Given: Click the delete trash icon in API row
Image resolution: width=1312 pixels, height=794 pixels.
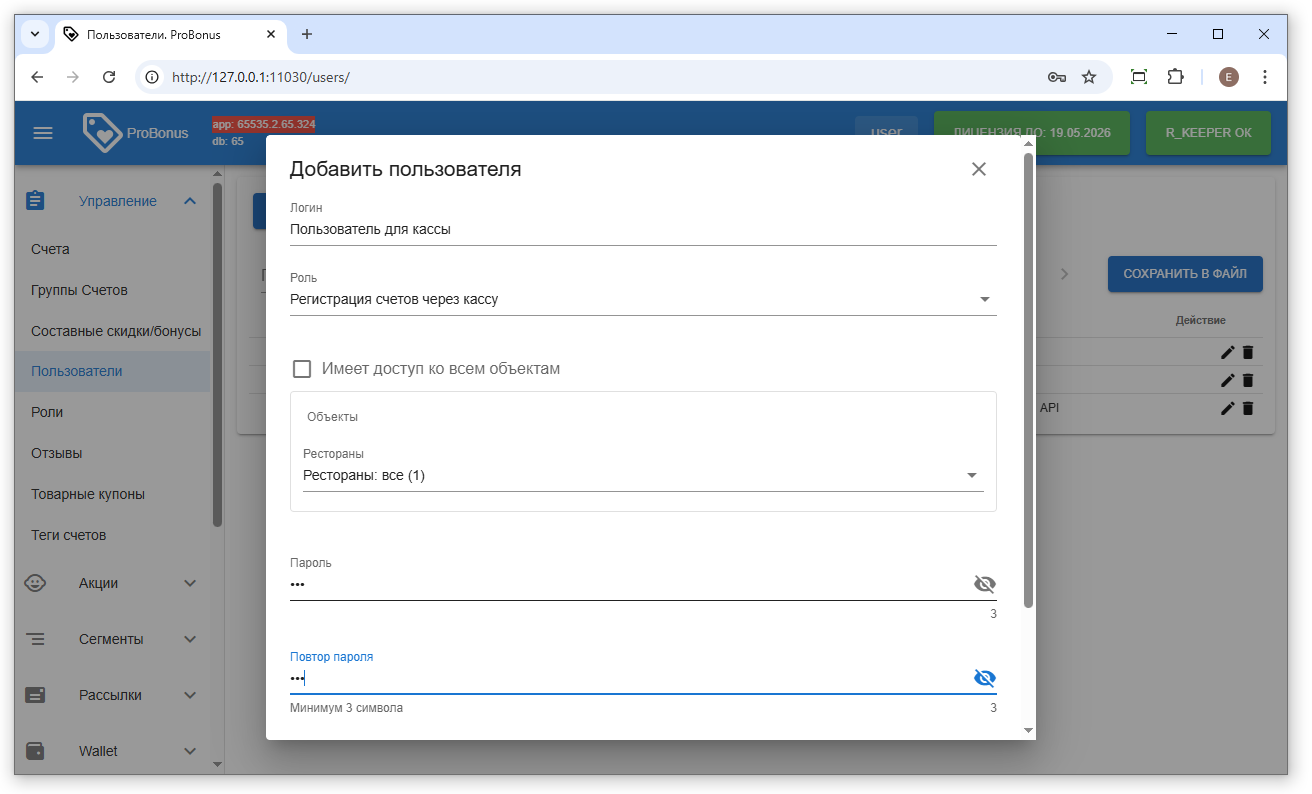Looking at the screenshot, I should point(1247,408).
